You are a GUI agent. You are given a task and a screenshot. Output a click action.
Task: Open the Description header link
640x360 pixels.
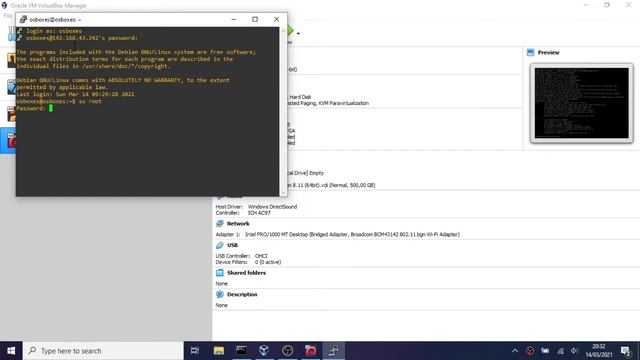(242, 294)
